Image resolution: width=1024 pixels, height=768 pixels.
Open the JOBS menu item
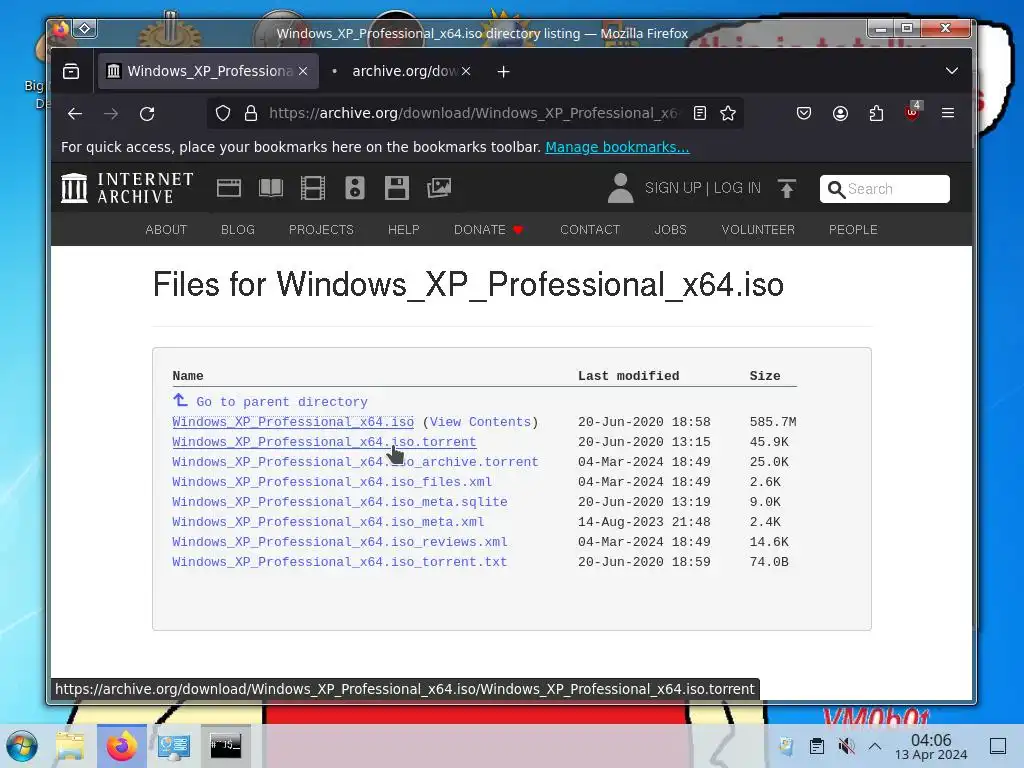(x=671, y=230)
